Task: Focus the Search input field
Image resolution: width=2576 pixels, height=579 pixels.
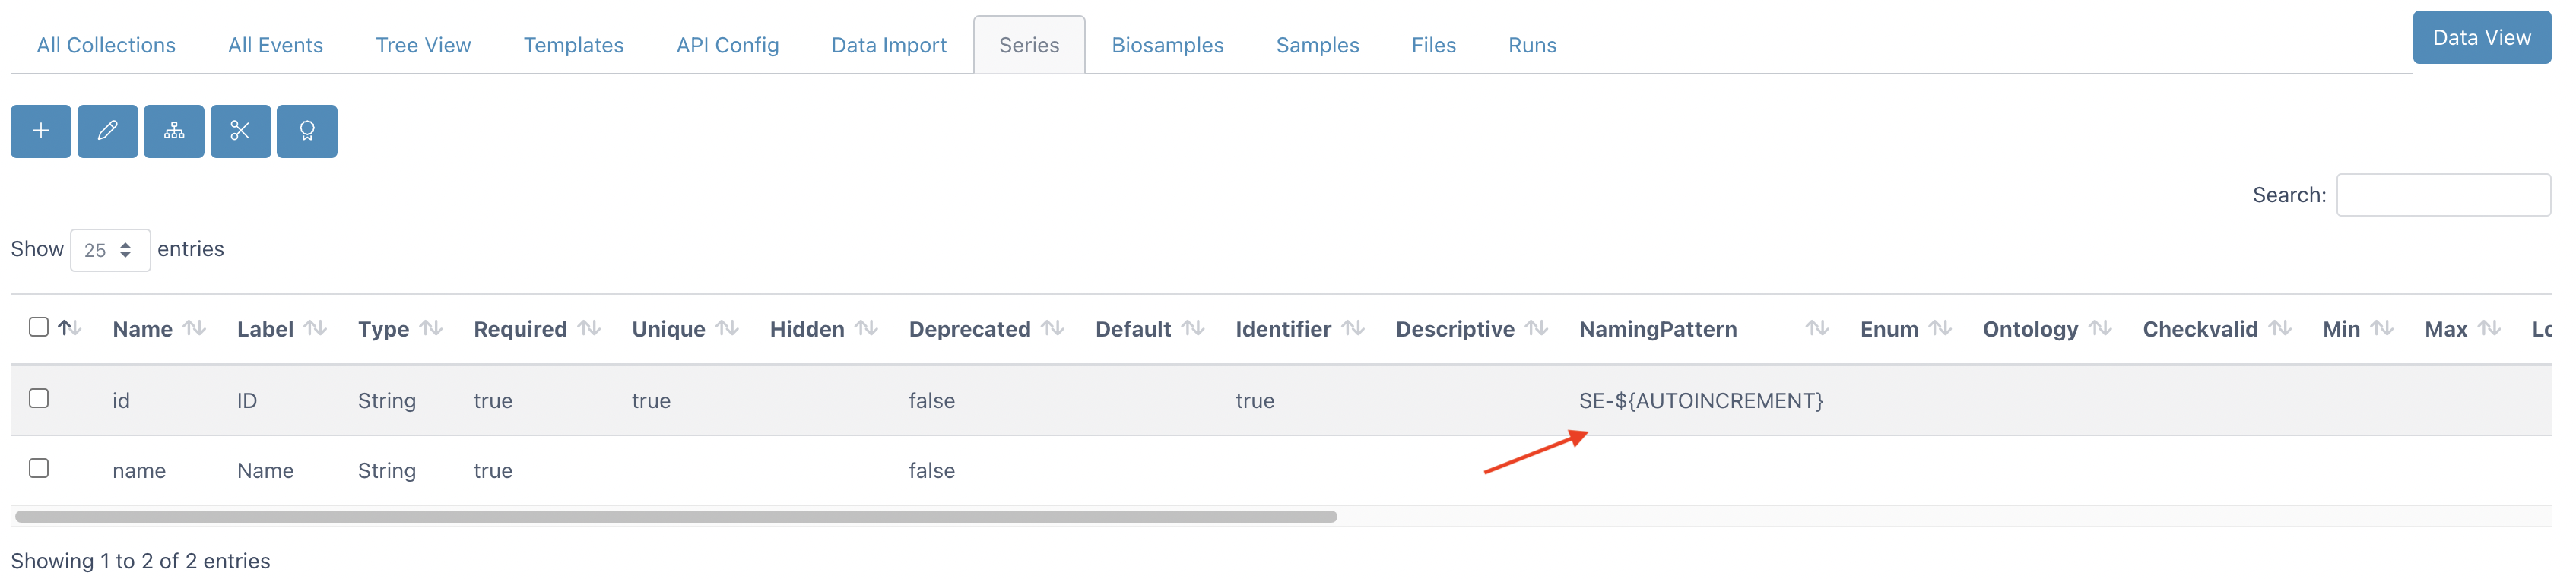Action: pyautogui.click(x=2443, y=195)
